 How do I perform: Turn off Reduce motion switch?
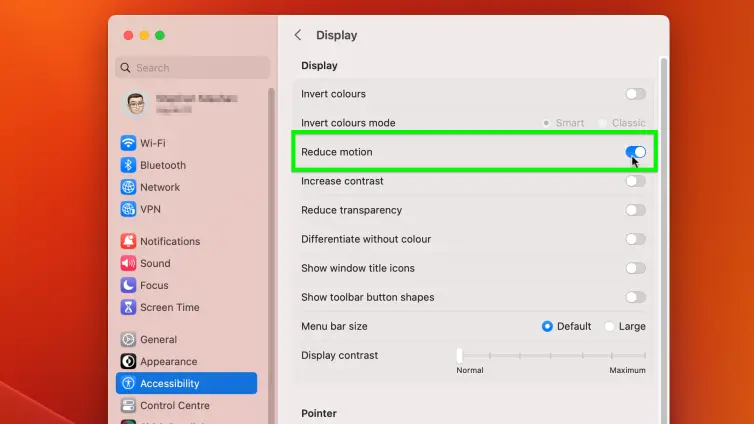pos(635,152)
